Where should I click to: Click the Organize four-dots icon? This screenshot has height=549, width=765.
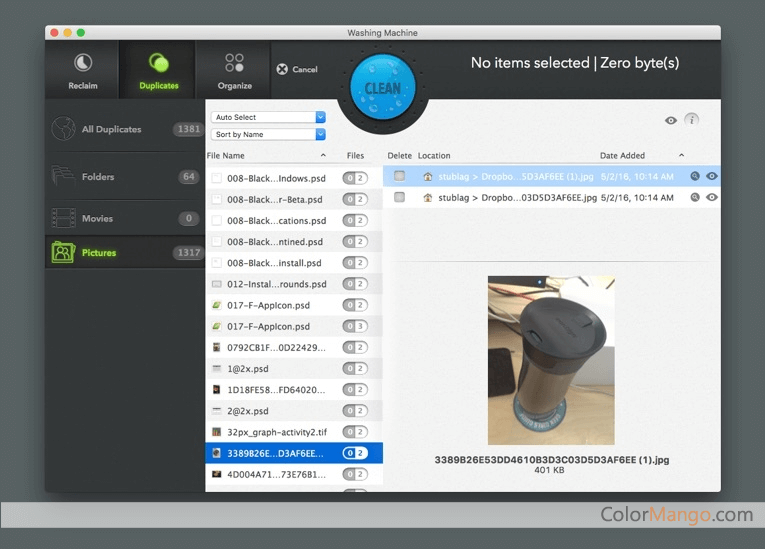(x=234, y=62)
